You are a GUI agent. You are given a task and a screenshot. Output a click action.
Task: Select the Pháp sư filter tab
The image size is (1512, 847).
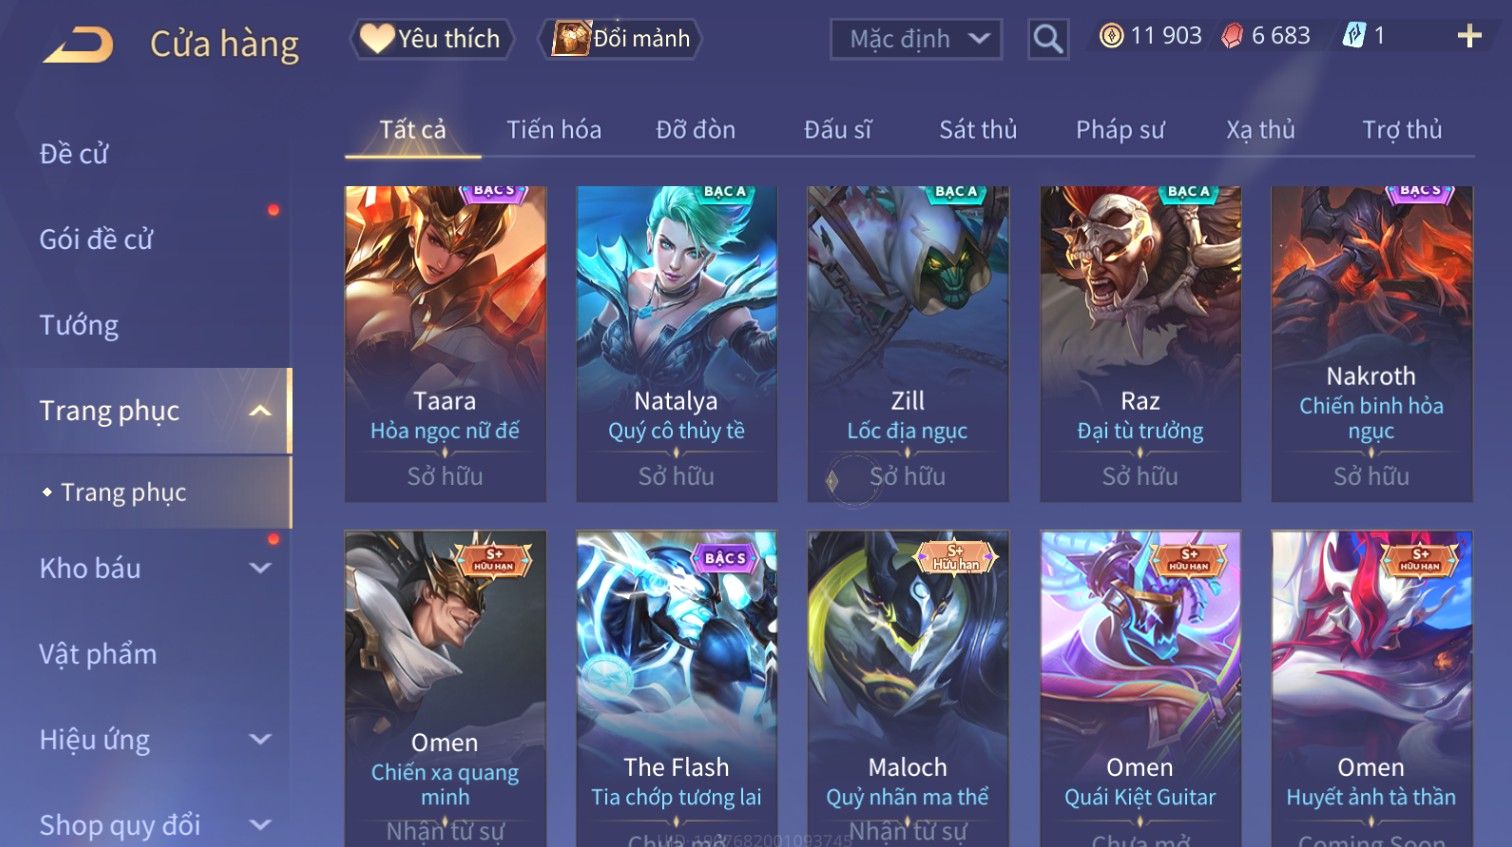[1120, 130]
